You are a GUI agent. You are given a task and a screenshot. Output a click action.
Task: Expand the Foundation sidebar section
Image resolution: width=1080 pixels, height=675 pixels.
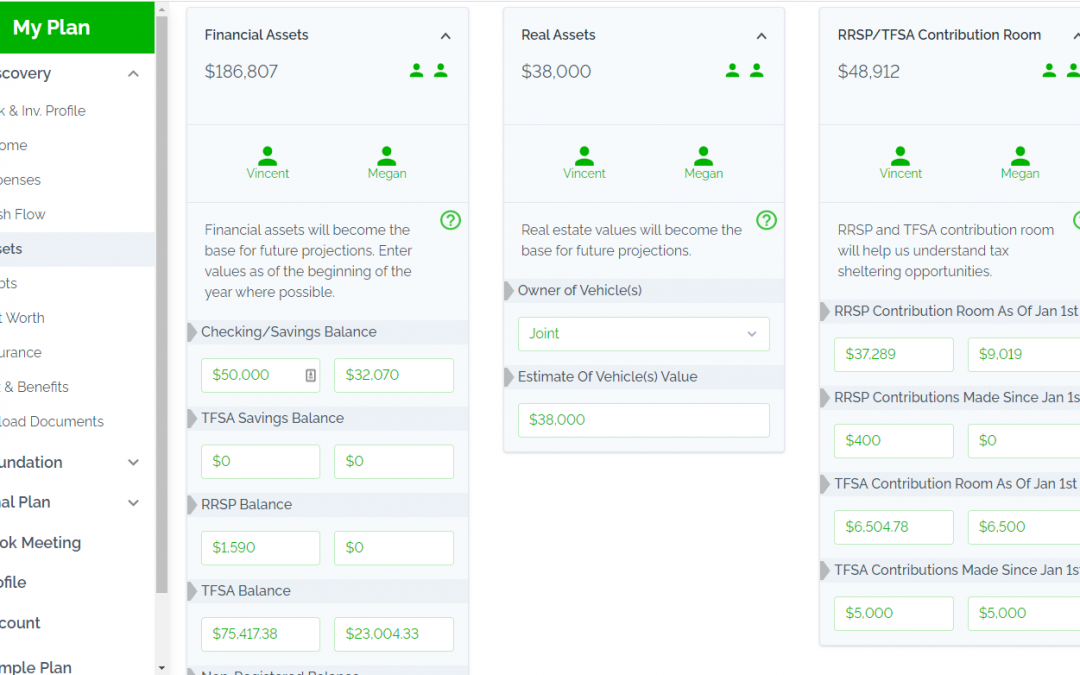click(x=134, y=463)
